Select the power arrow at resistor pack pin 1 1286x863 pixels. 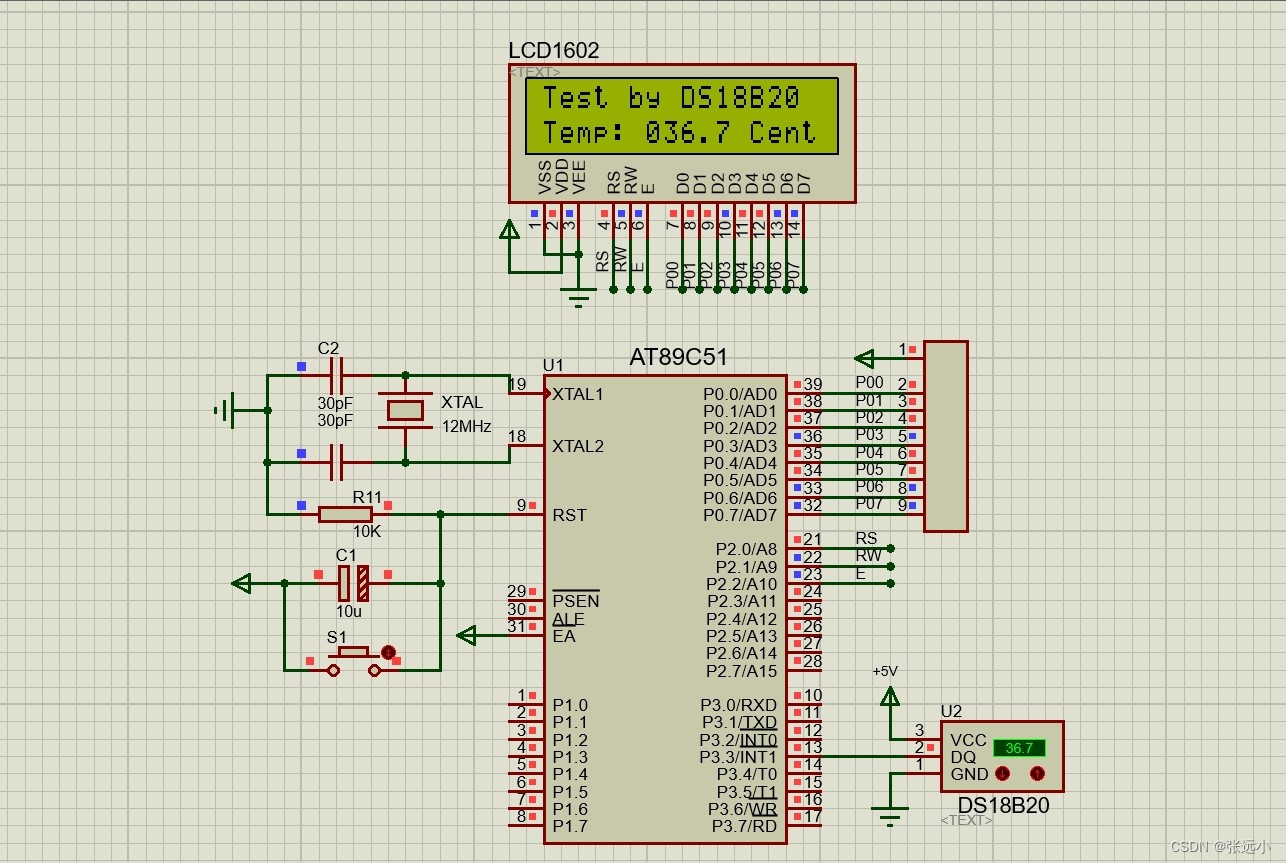(x=866, y=358)
